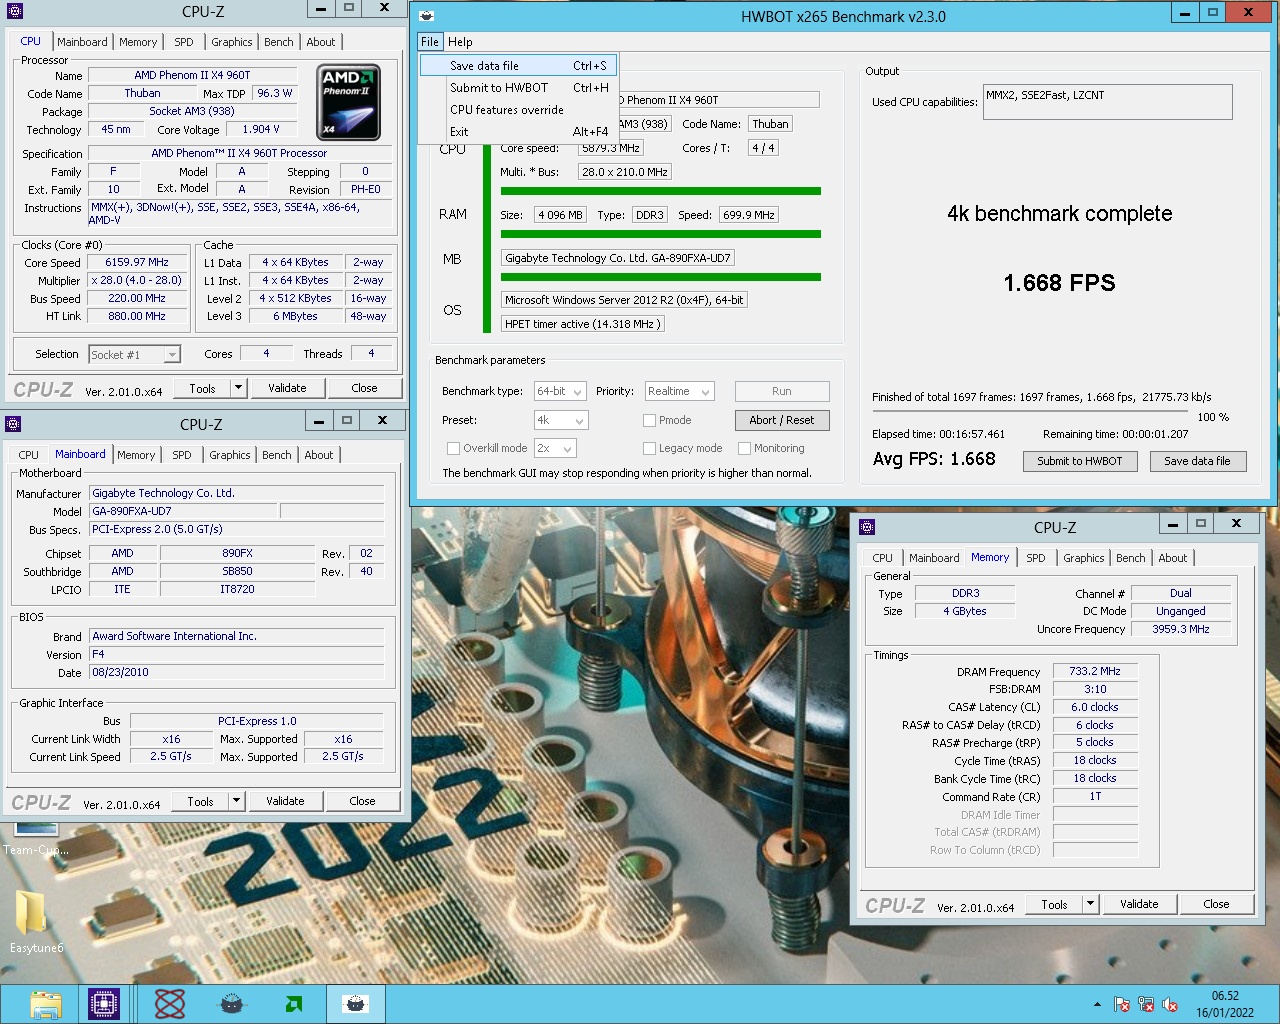Viewport: 1280px width, 1024px height.
Task: Click the GA-890FXA-UD7 Model field
Action: [183, 511]
